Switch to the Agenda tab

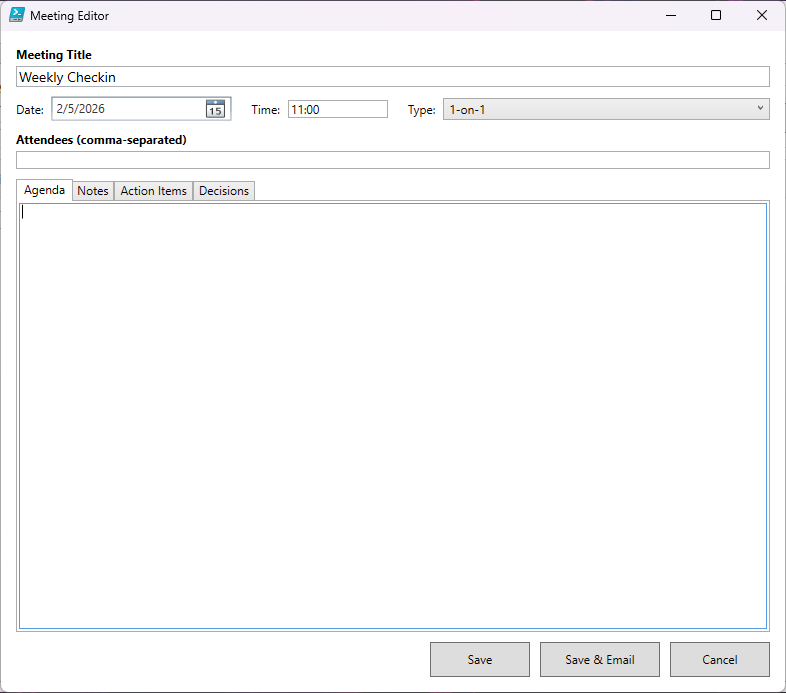click(x=44, y=190)
